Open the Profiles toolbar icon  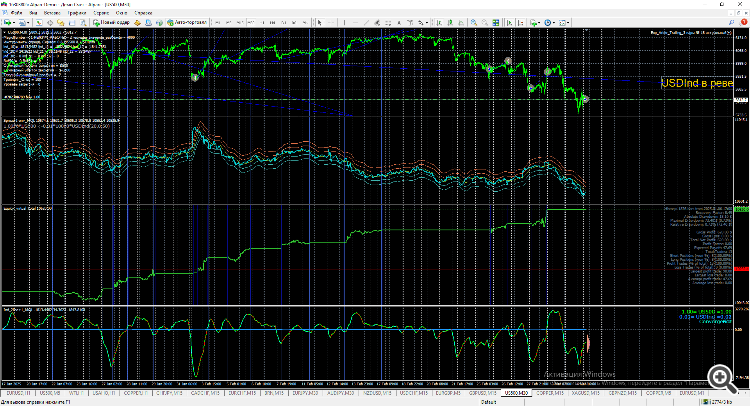click(x=22, y=22)
